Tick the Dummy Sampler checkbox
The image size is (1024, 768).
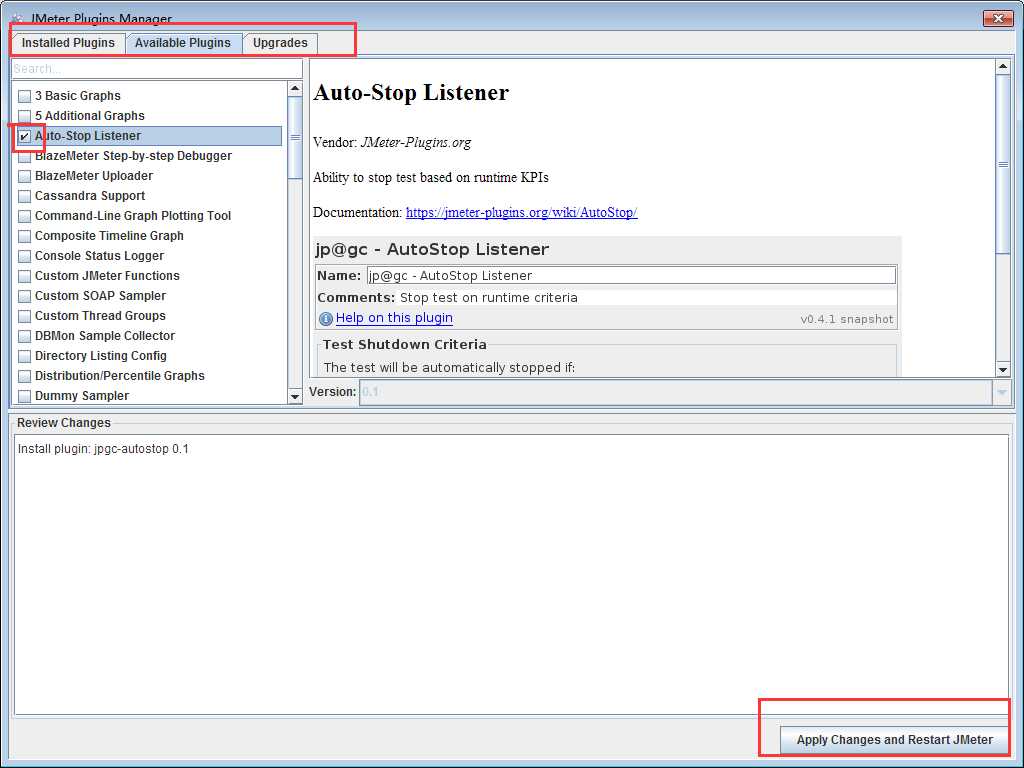25,396
